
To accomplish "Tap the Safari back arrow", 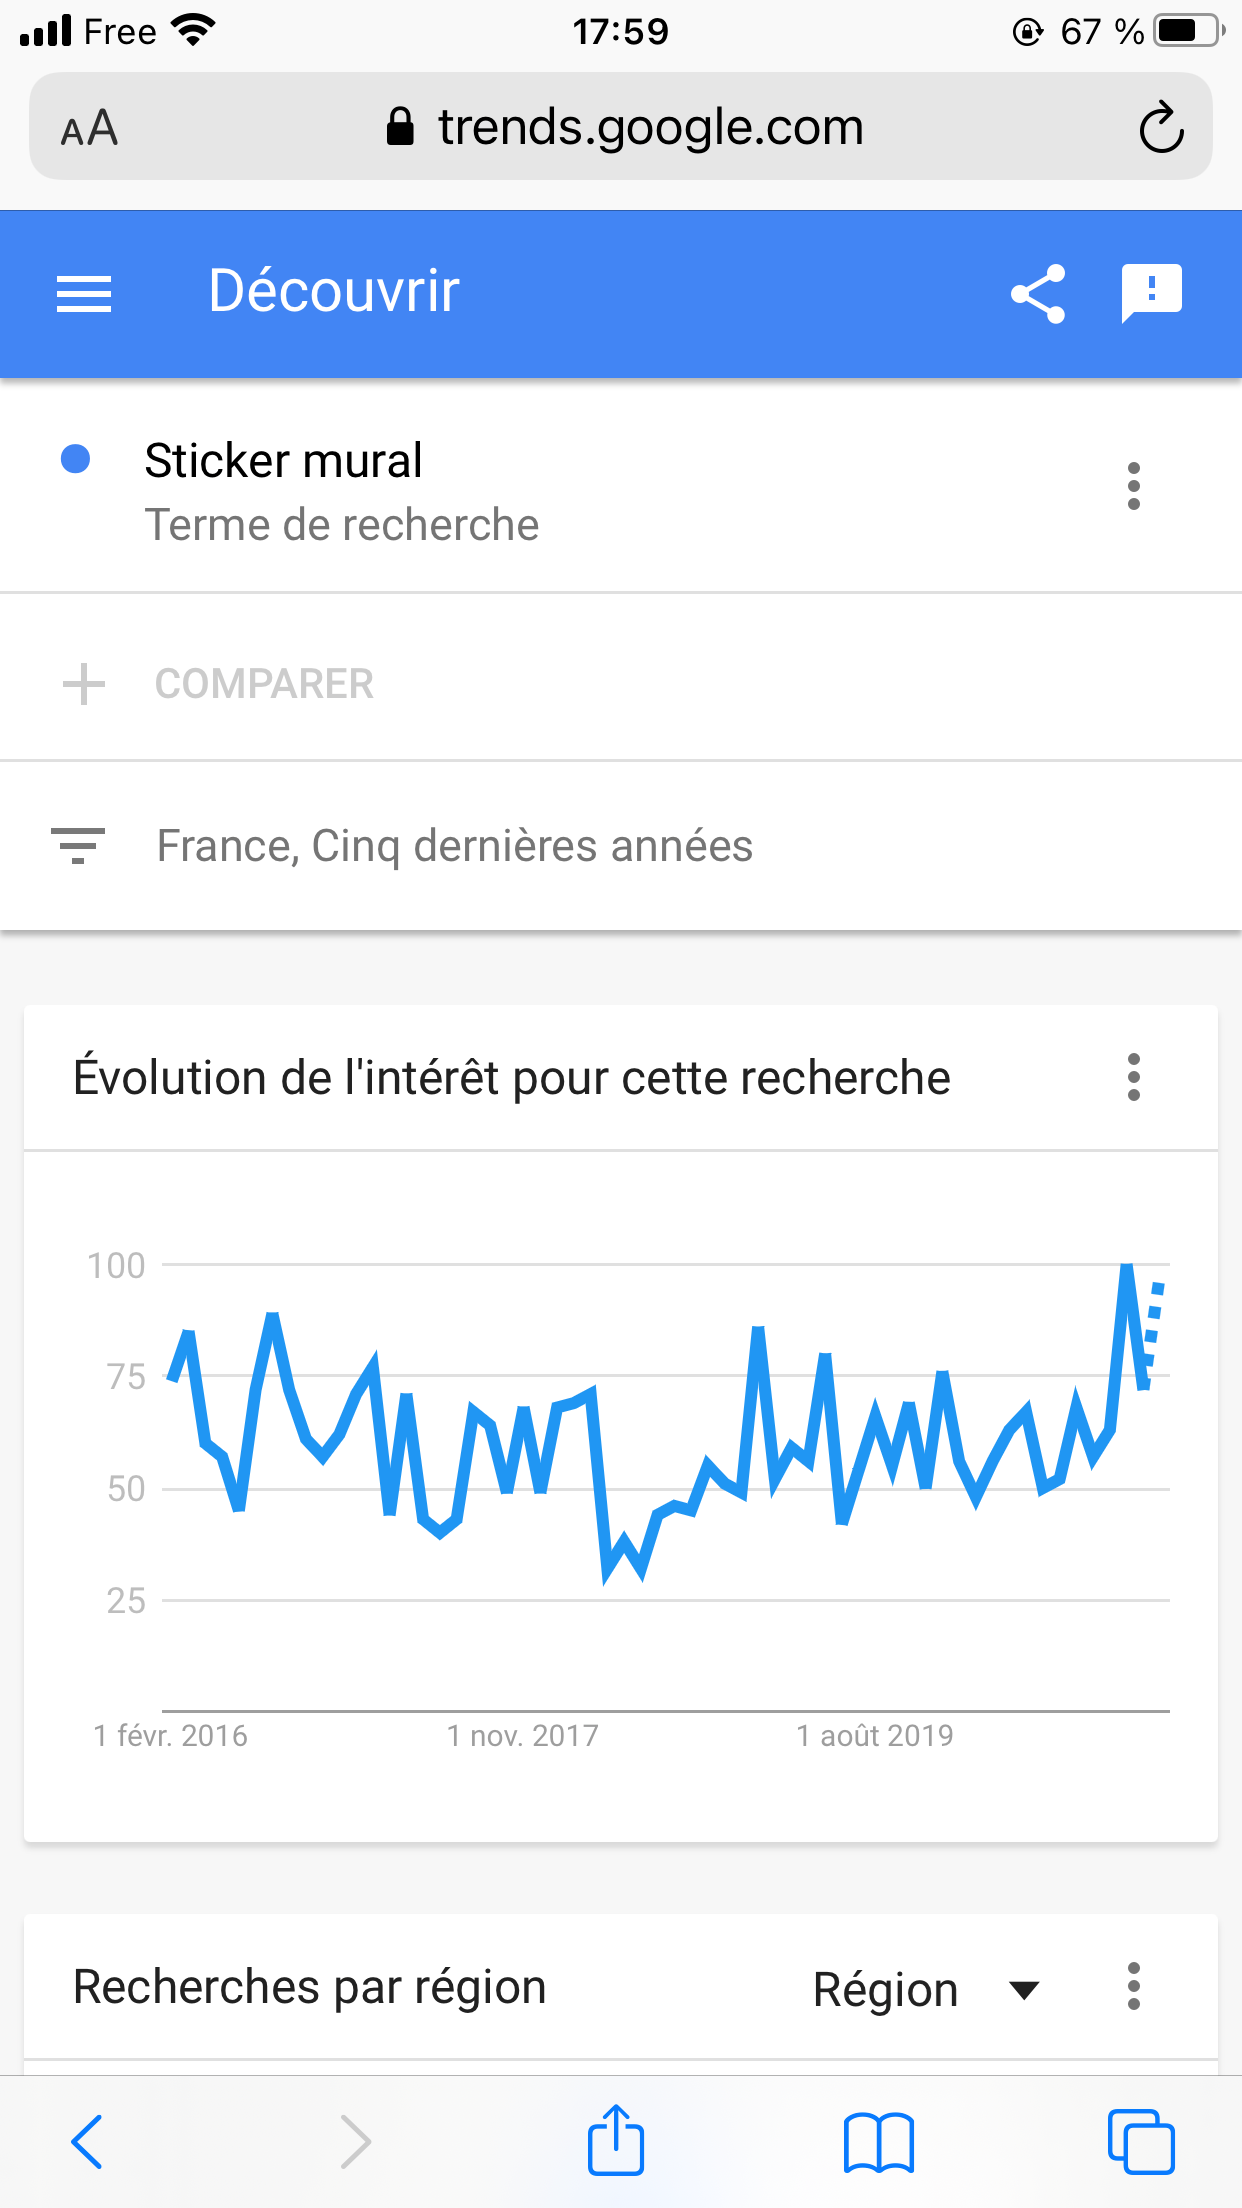I will tap(86, 2141).
